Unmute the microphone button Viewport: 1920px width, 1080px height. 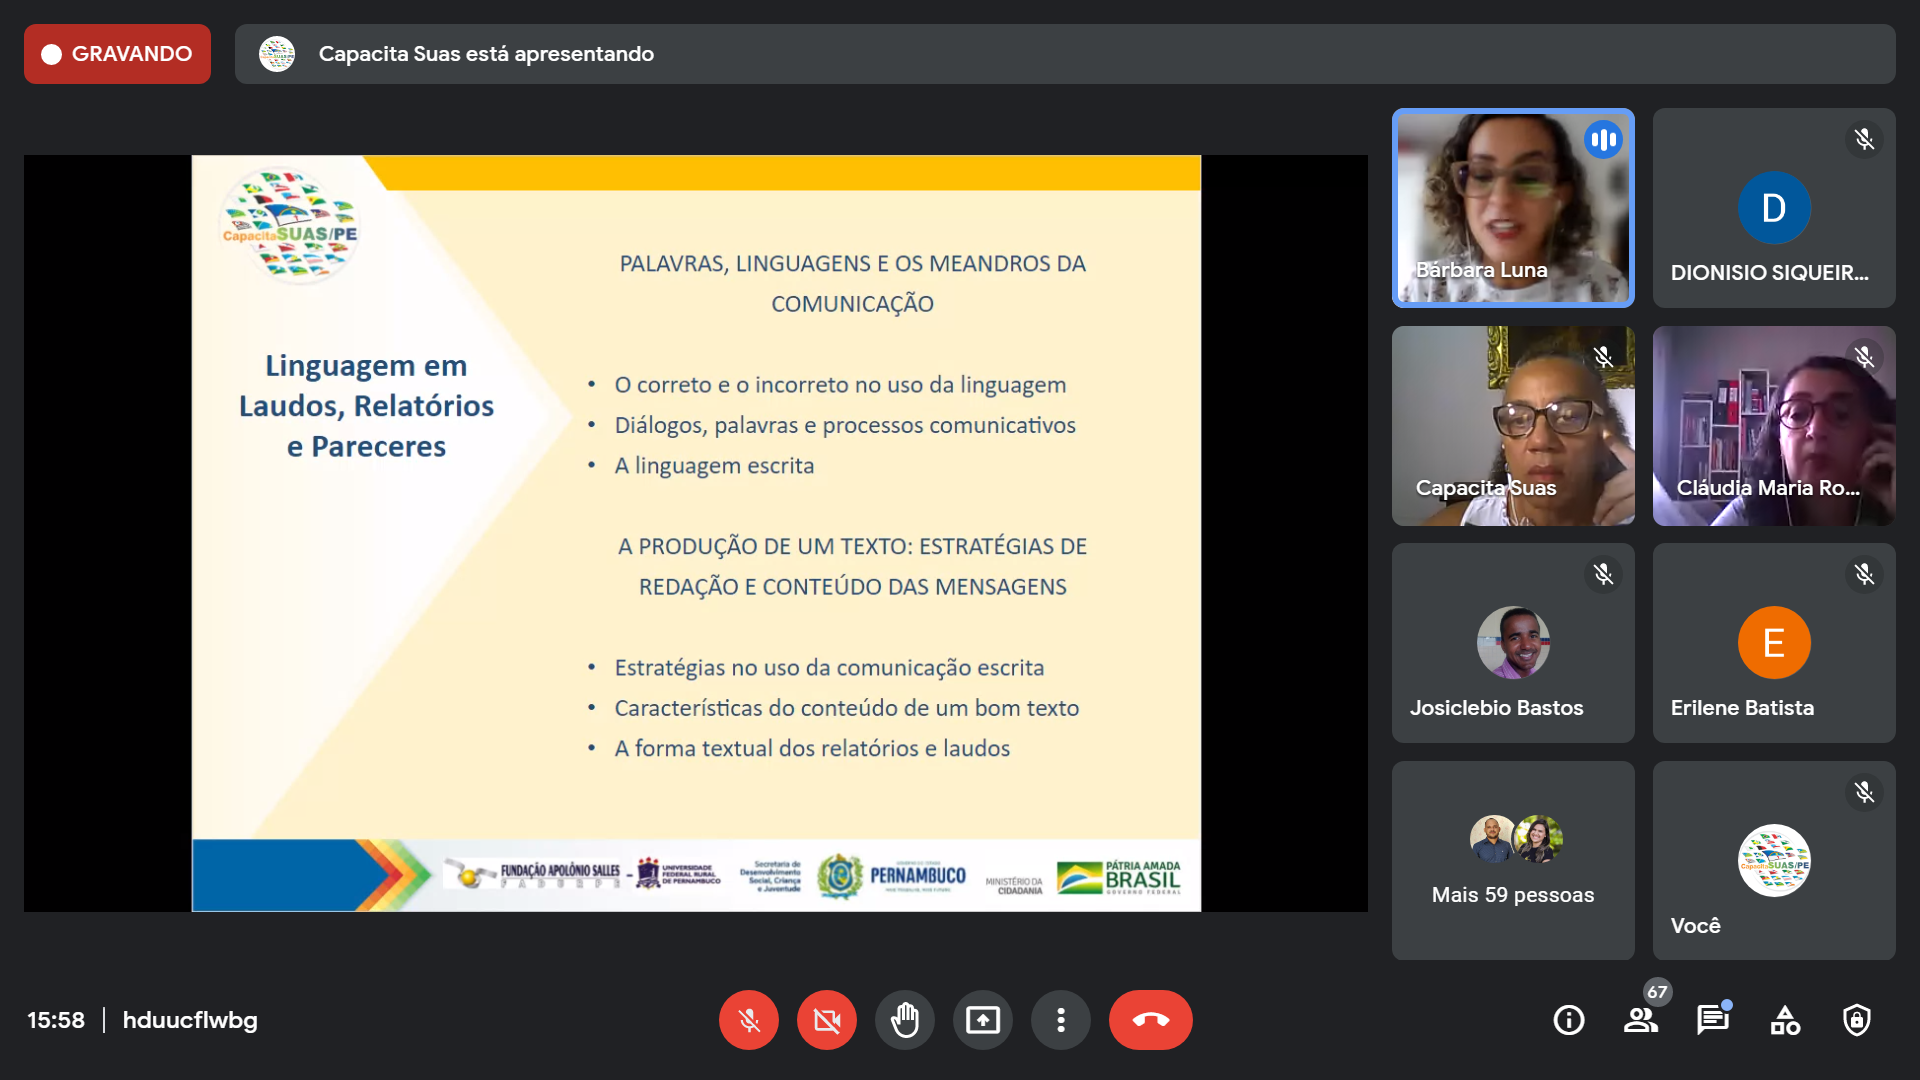pyautogui.click(x=748, y=1020)
